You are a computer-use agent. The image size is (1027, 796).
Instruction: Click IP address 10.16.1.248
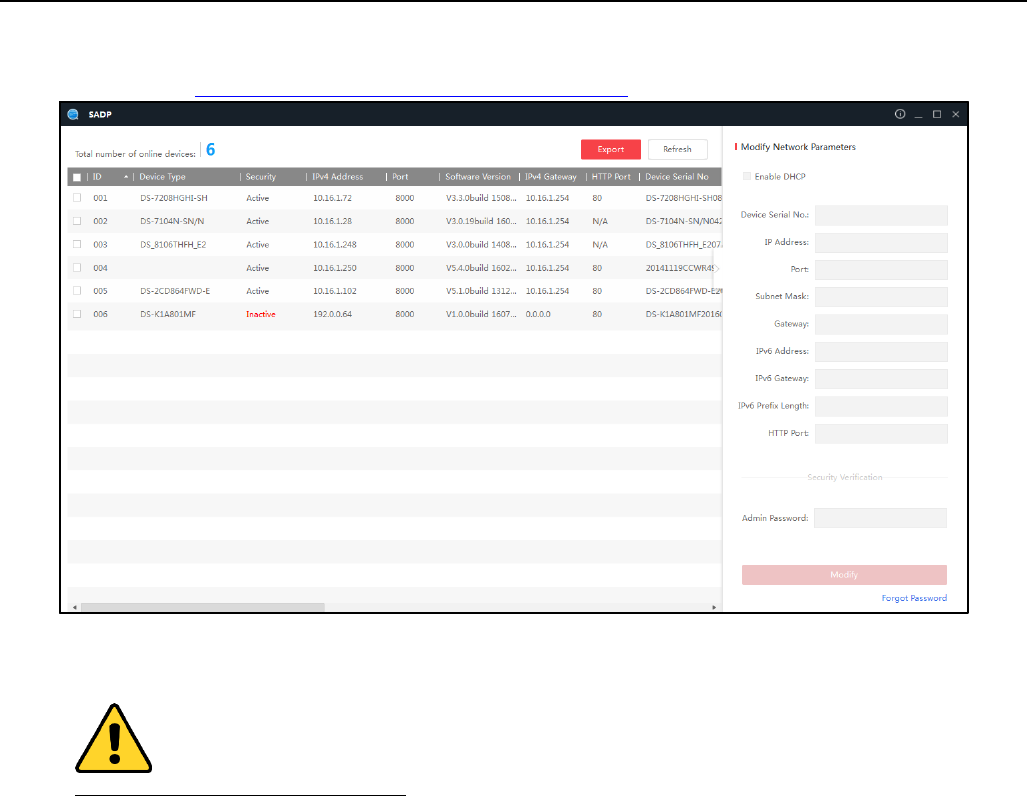335,245
